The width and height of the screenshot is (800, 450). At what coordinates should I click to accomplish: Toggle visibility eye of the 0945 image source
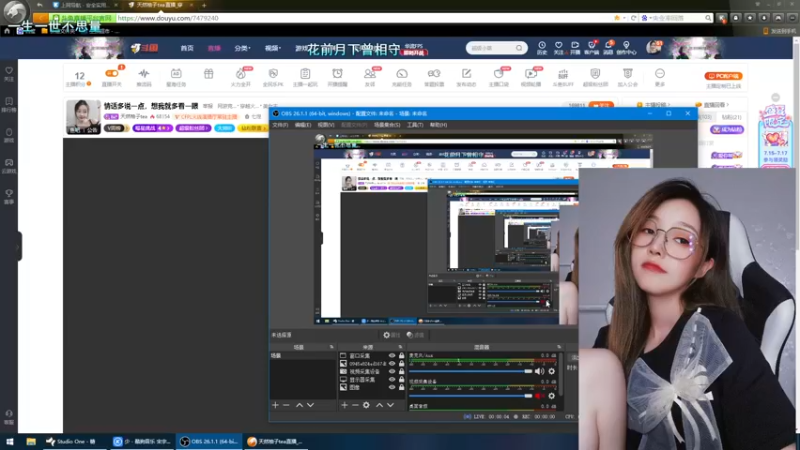pyautogui.click(x=392, y=364)
